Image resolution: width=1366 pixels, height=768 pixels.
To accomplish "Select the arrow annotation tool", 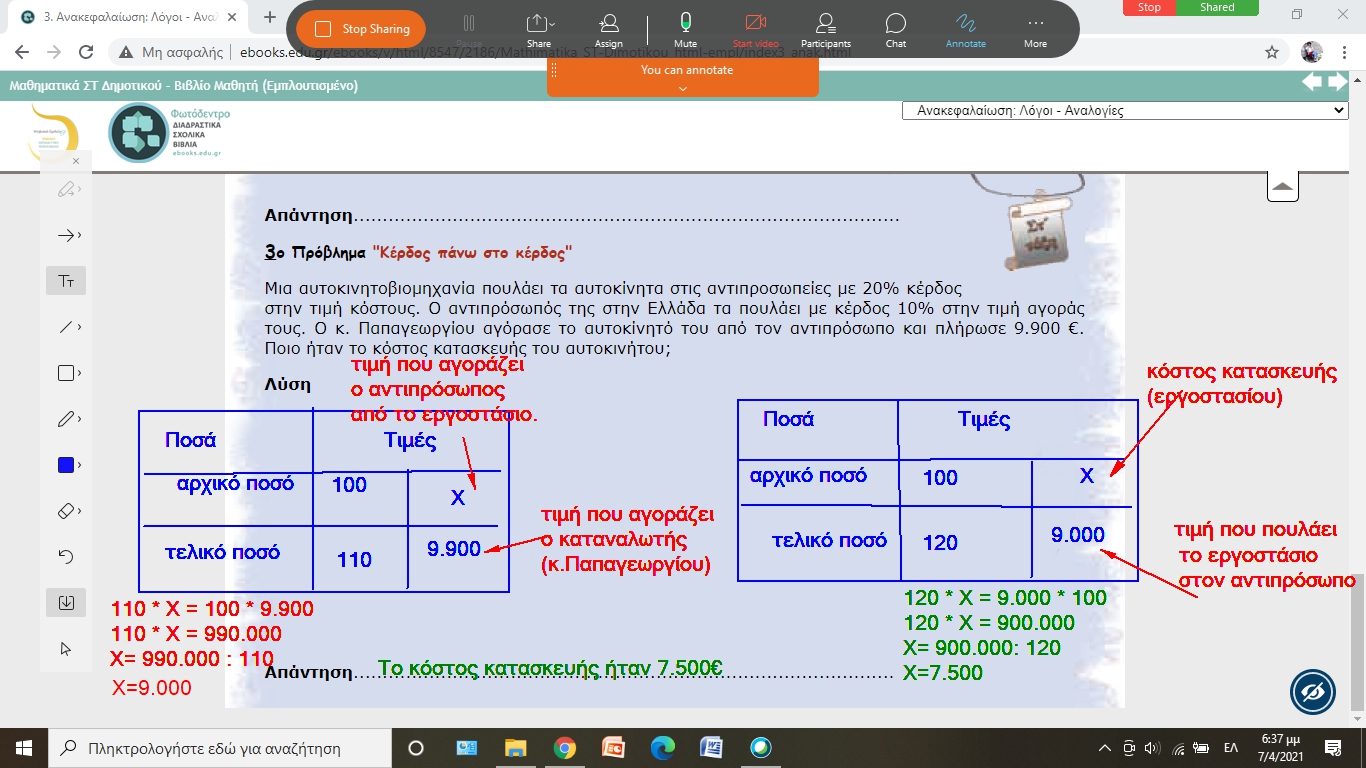I will coord(65,236).
